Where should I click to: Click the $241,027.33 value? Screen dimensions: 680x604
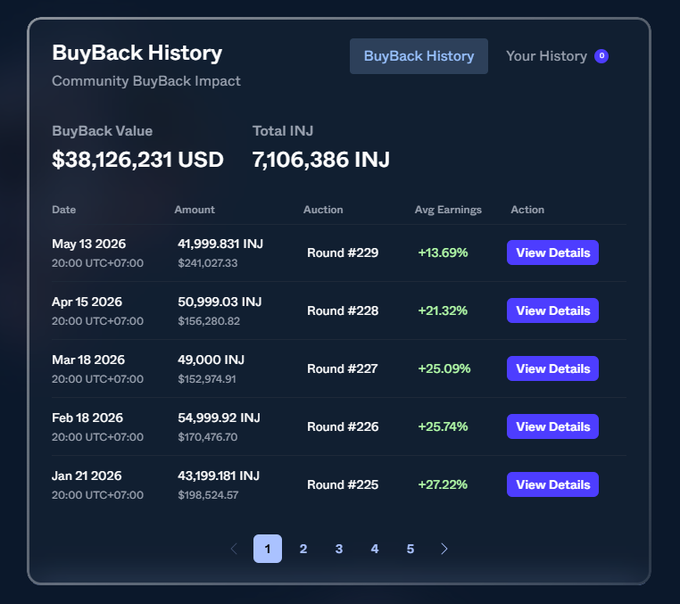(x=208, y=263)
